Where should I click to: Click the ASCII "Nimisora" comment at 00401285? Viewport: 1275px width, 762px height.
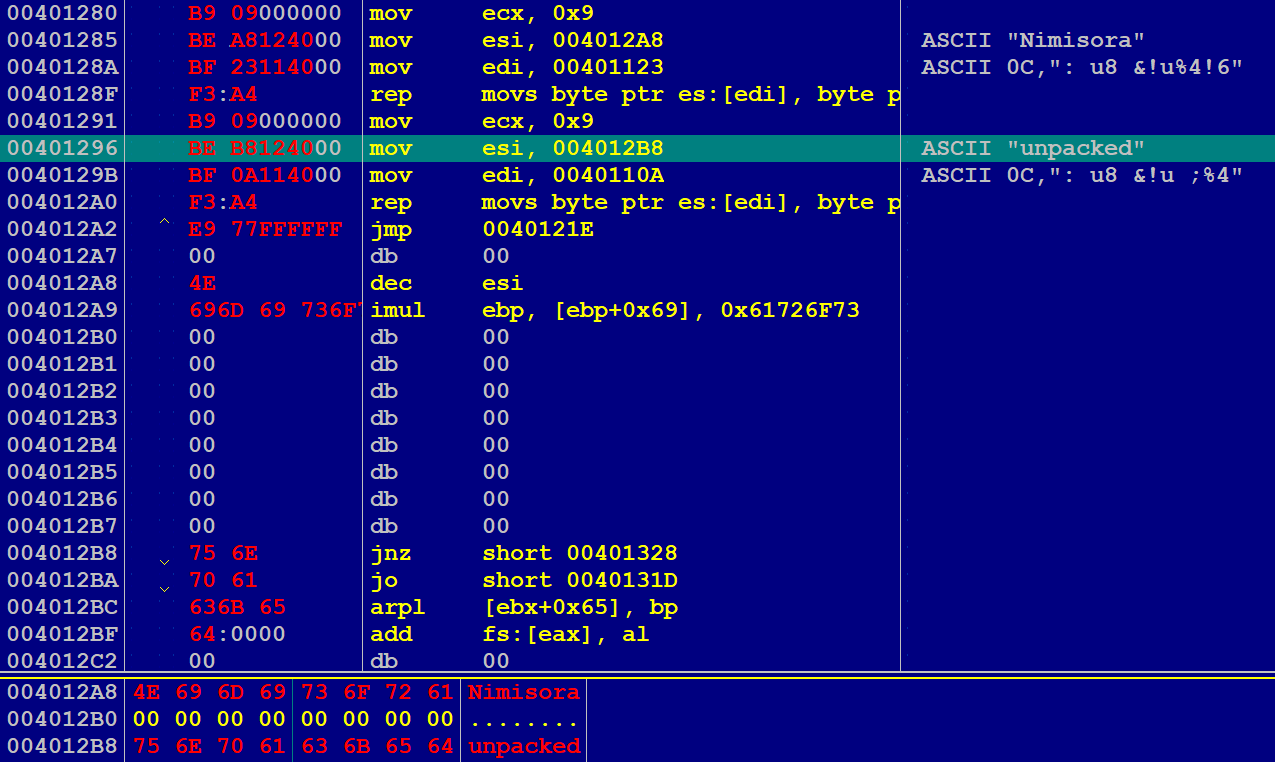1032,40
